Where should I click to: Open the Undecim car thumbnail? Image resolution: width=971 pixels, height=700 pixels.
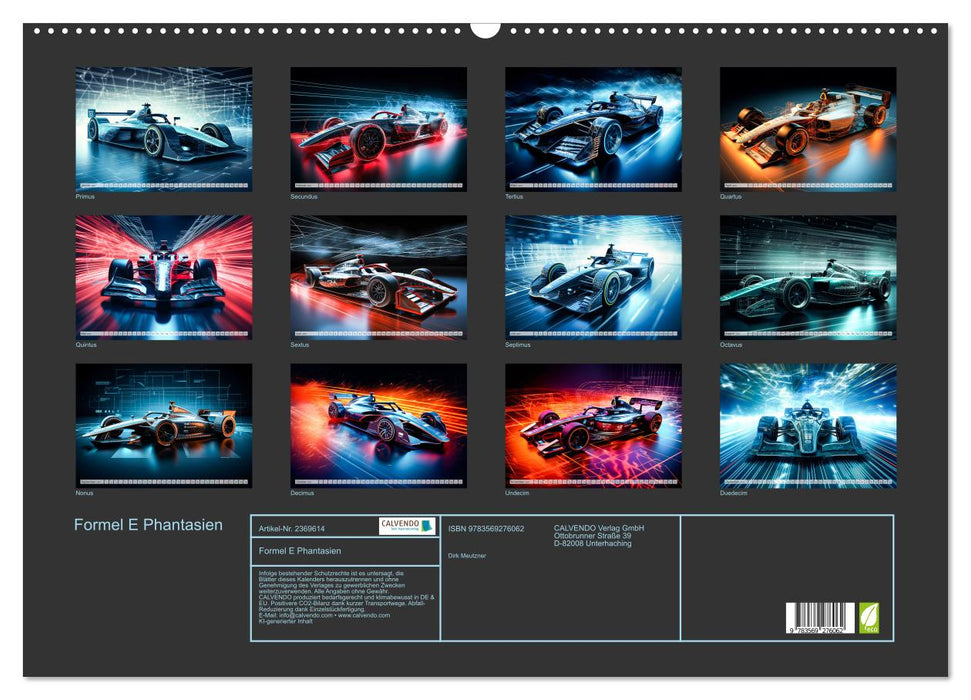(593, 426)
